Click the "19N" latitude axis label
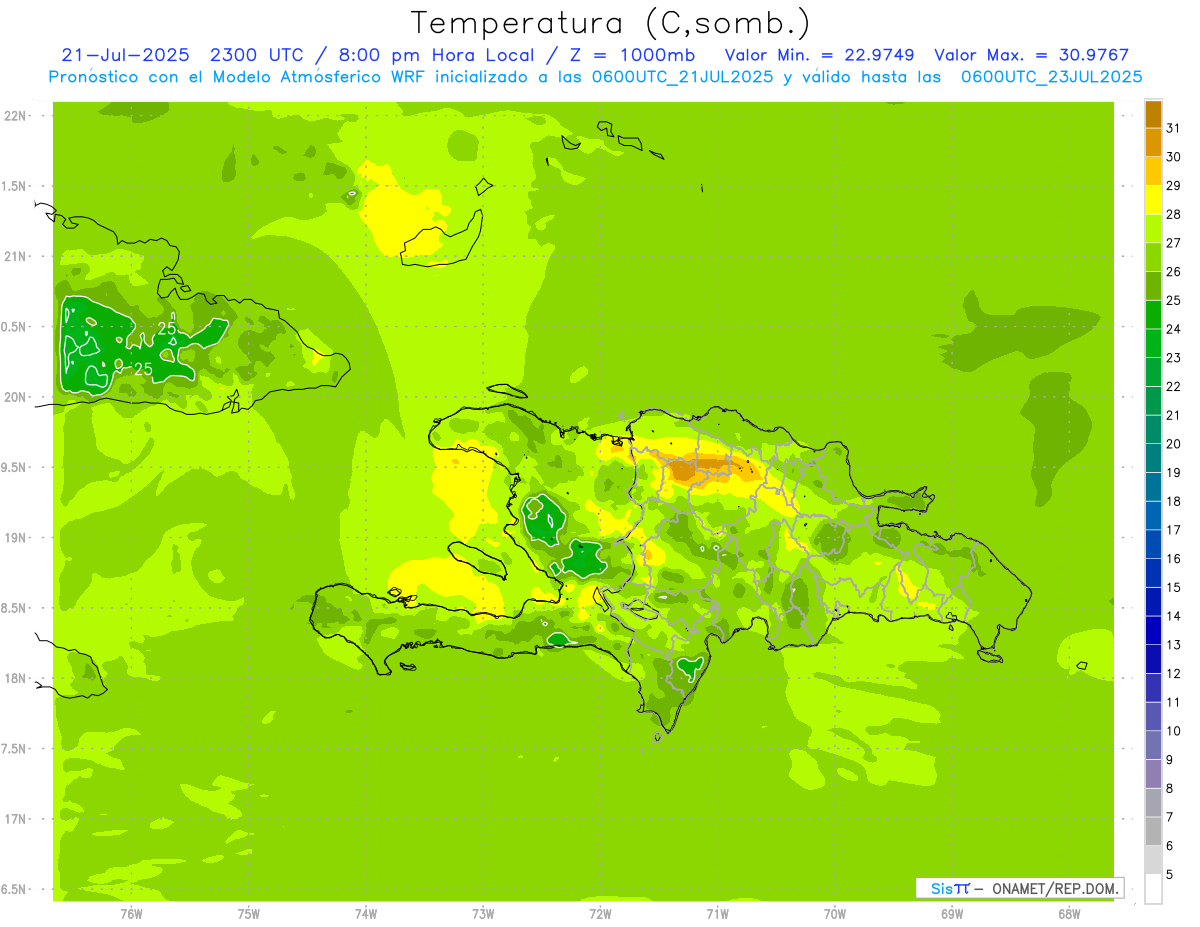The height and width of the screenshot is (927, 1200). [15, 538]
